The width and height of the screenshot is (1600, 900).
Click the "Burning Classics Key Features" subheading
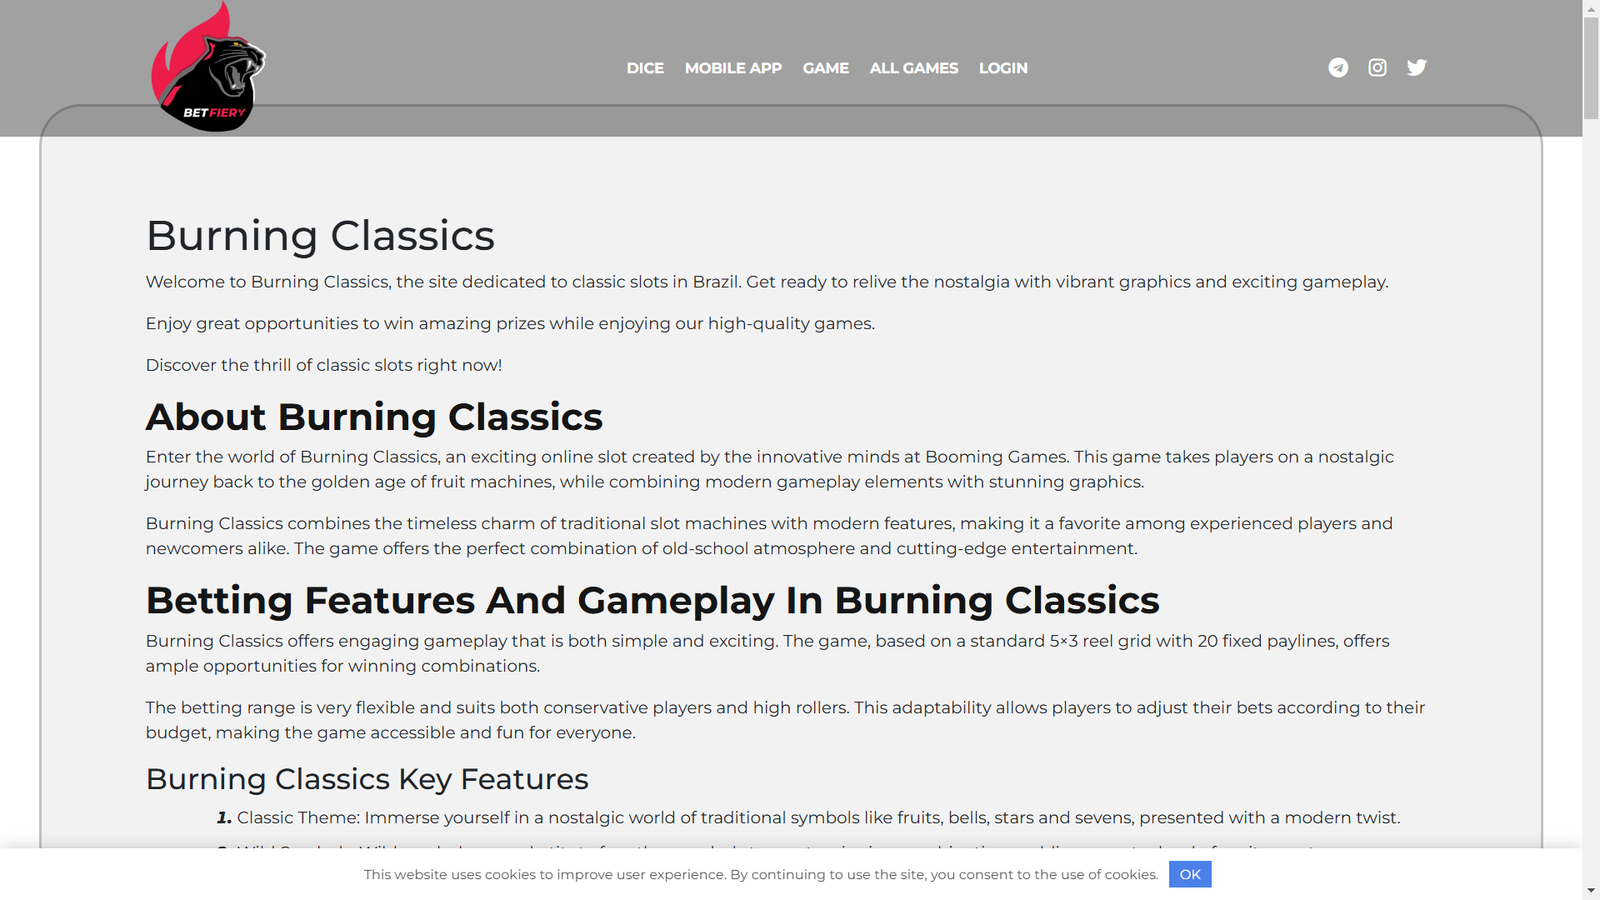point(367,779)
